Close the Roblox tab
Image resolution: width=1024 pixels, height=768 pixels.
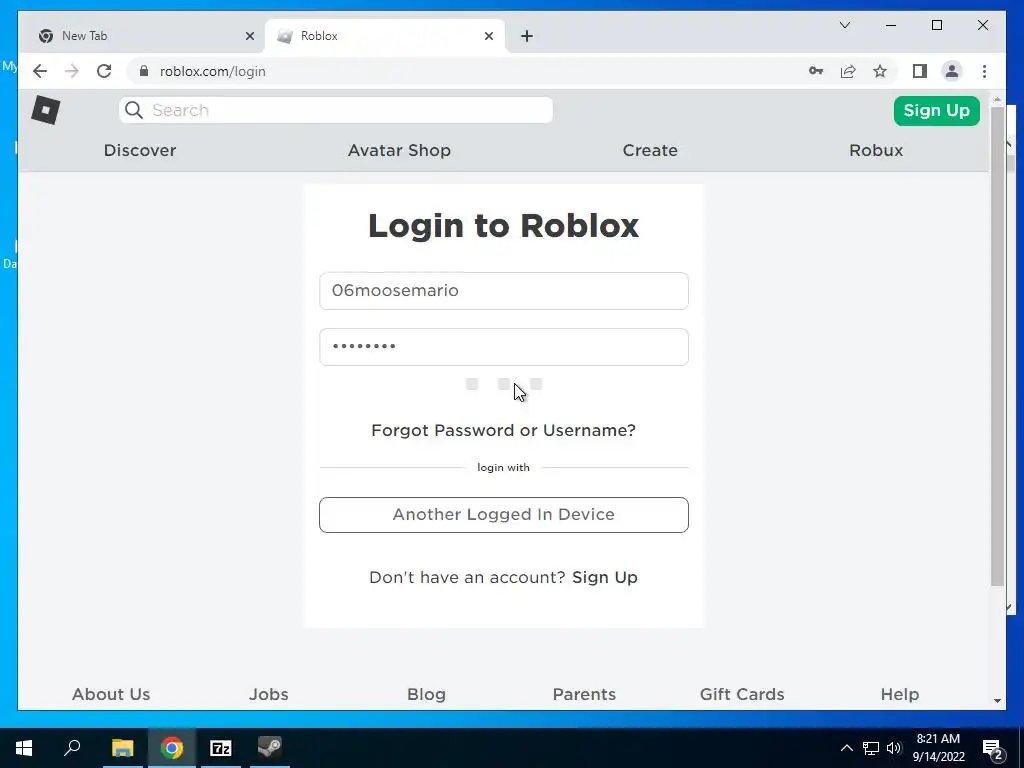(488, 36)
